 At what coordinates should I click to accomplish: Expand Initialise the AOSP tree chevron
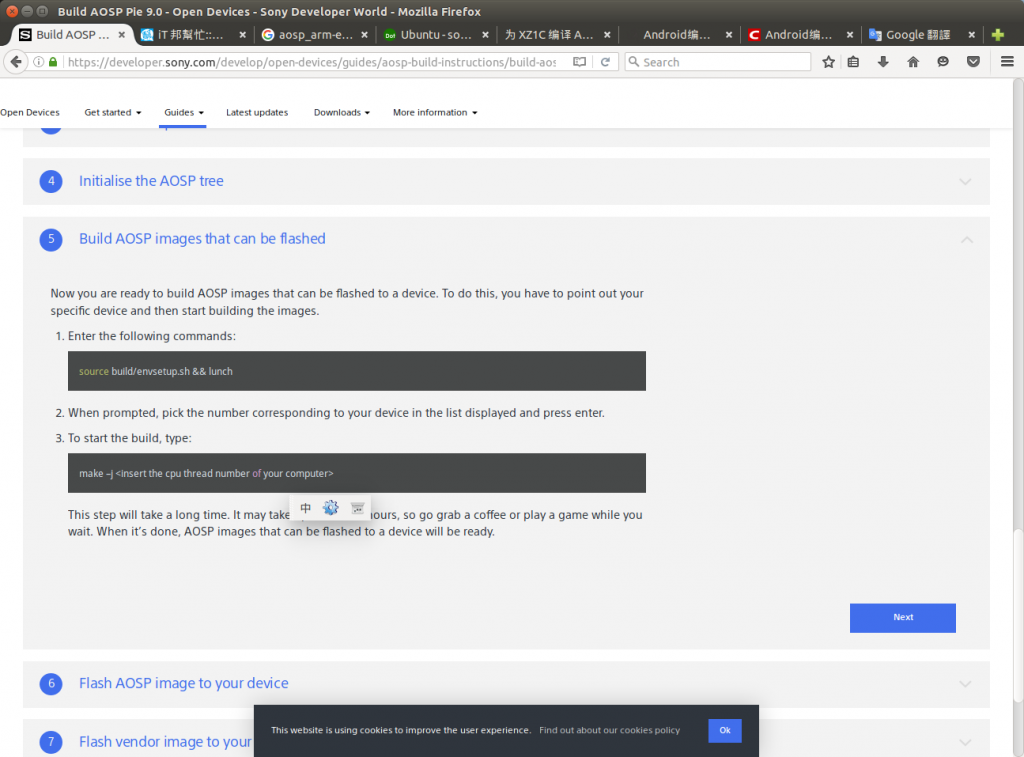pos(965,182)
